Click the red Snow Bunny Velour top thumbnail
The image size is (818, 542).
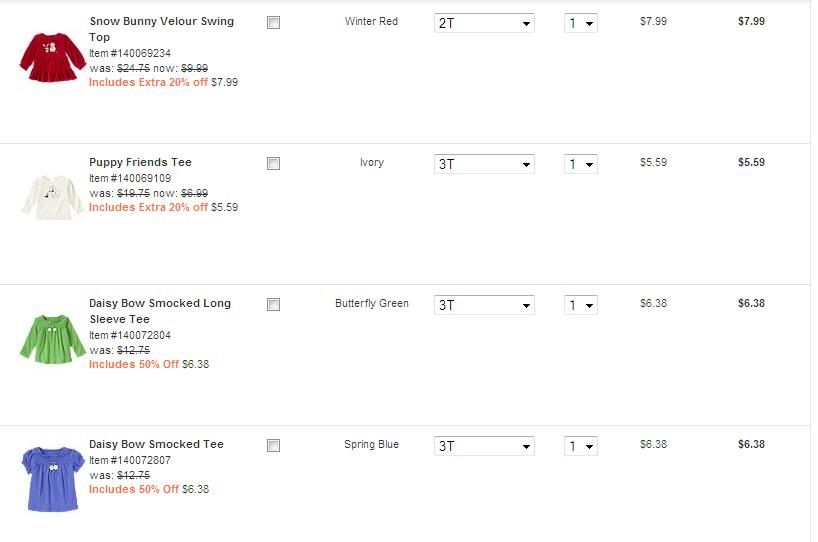tap(52, 56)
